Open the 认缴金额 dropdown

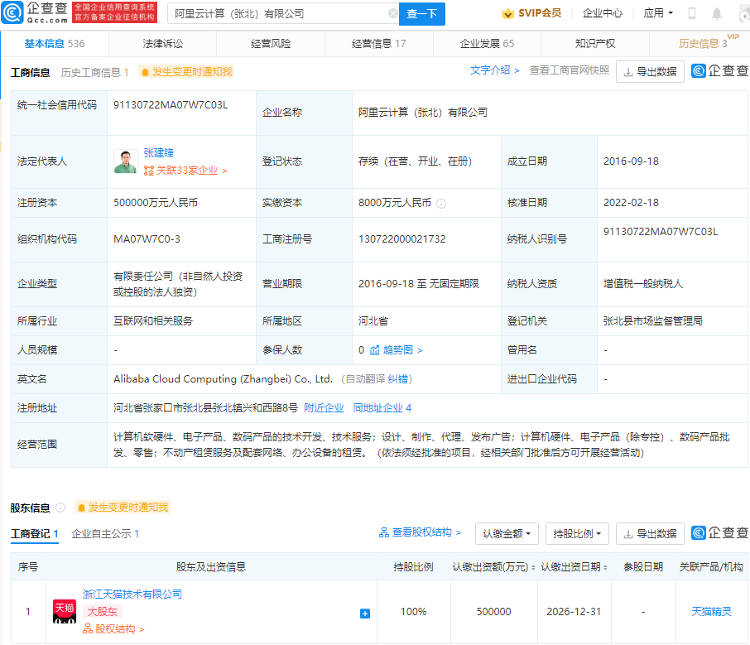point(507,534)
